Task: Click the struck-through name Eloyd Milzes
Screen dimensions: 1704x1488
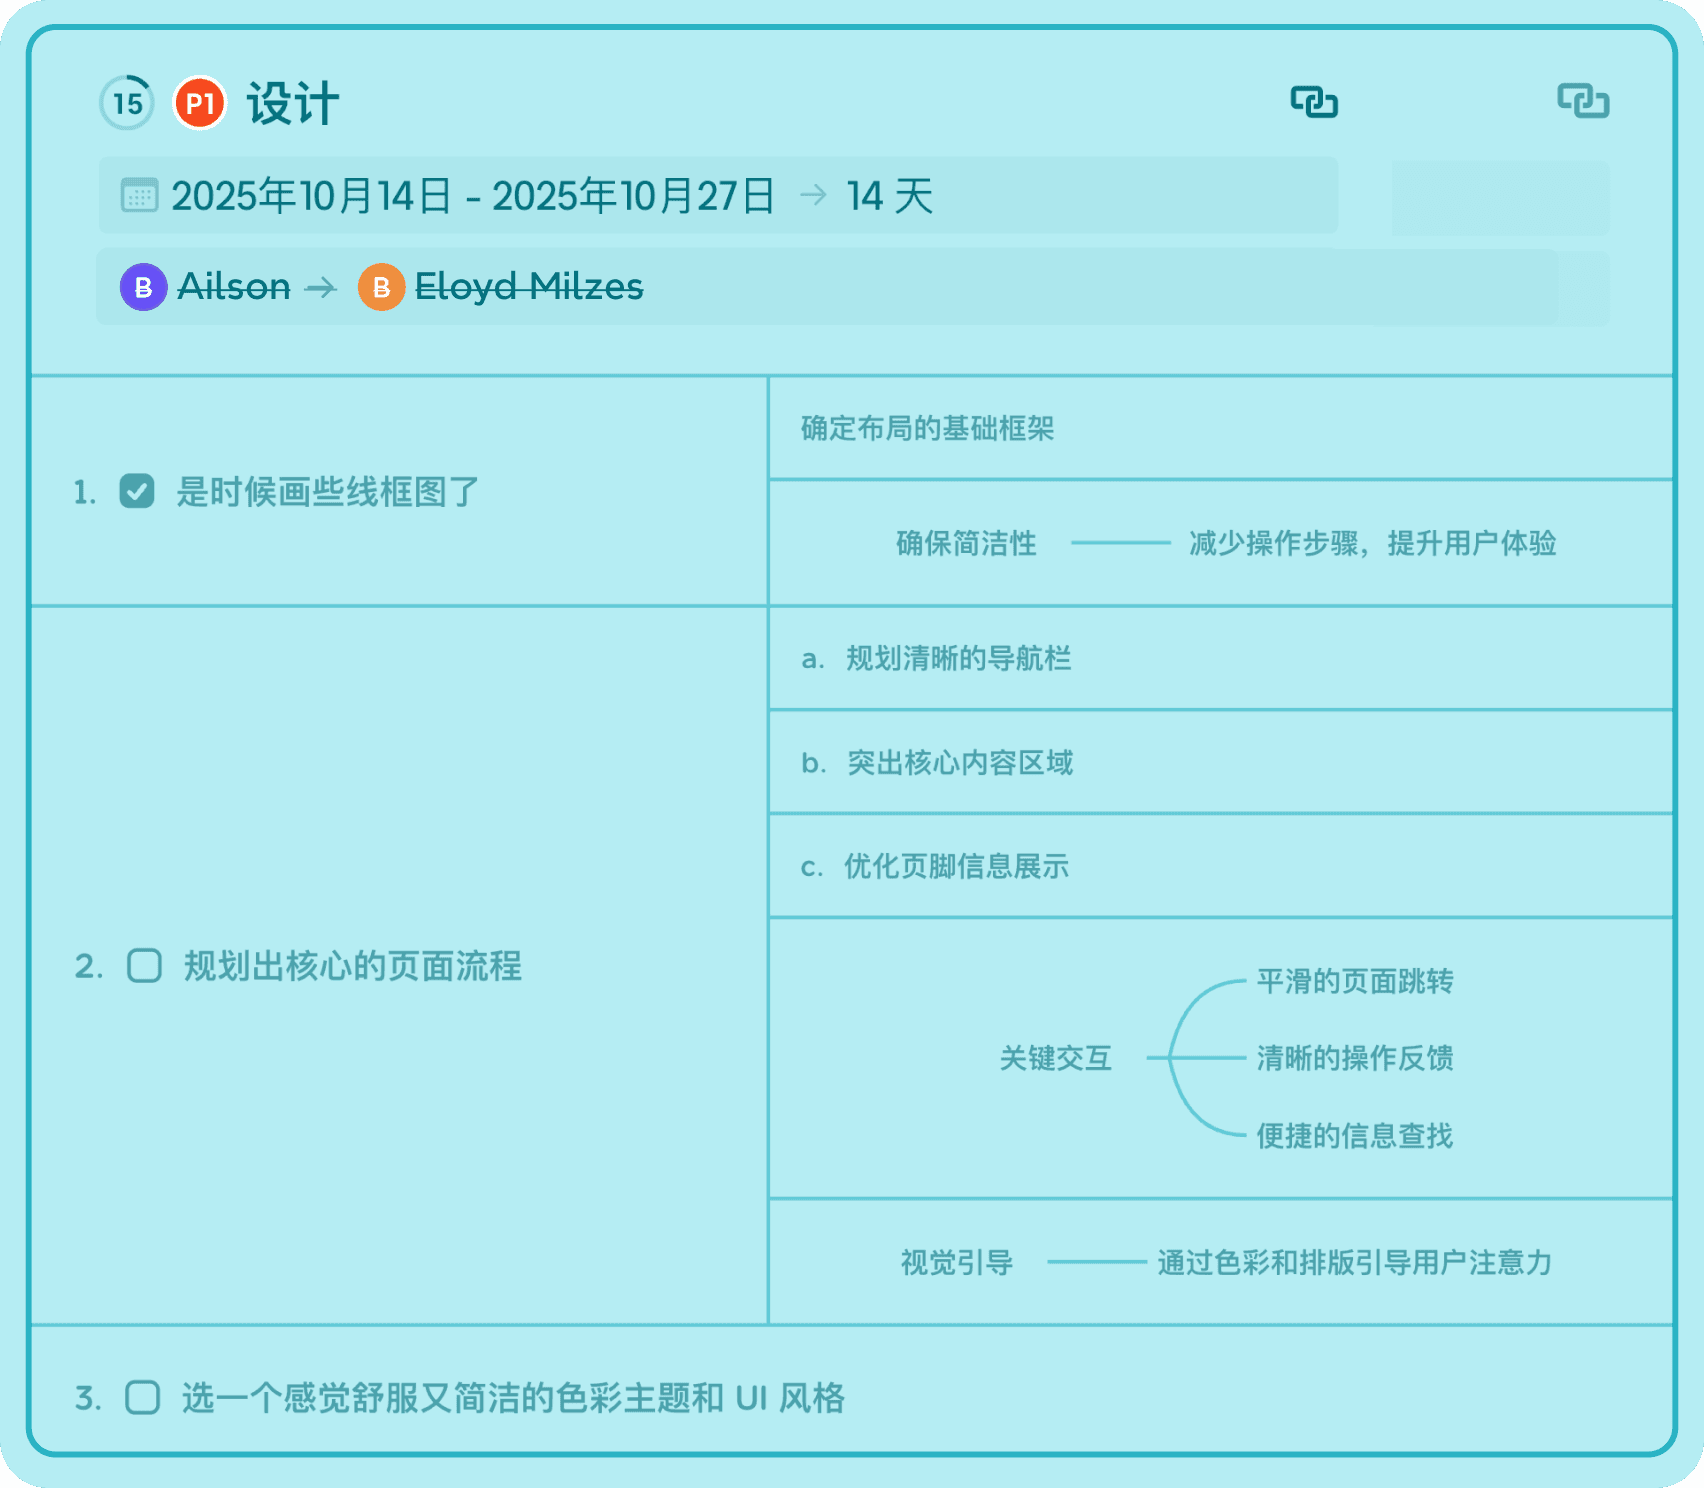Action: point(529,287)
